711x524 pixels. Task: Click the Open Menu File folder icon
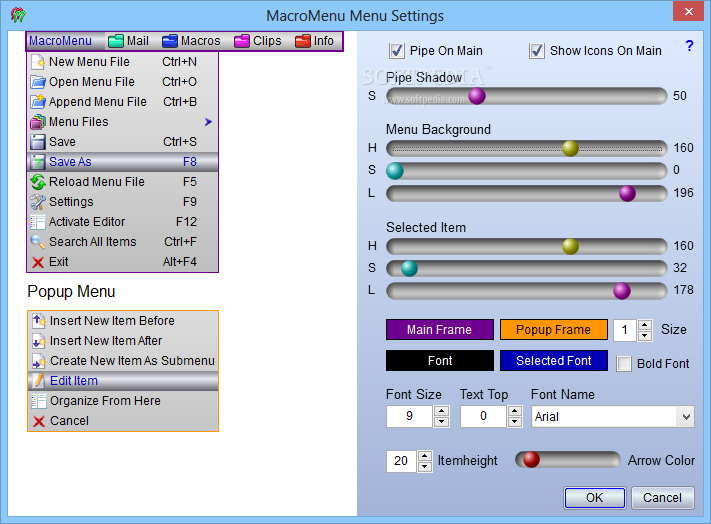(x=38, y=82)
